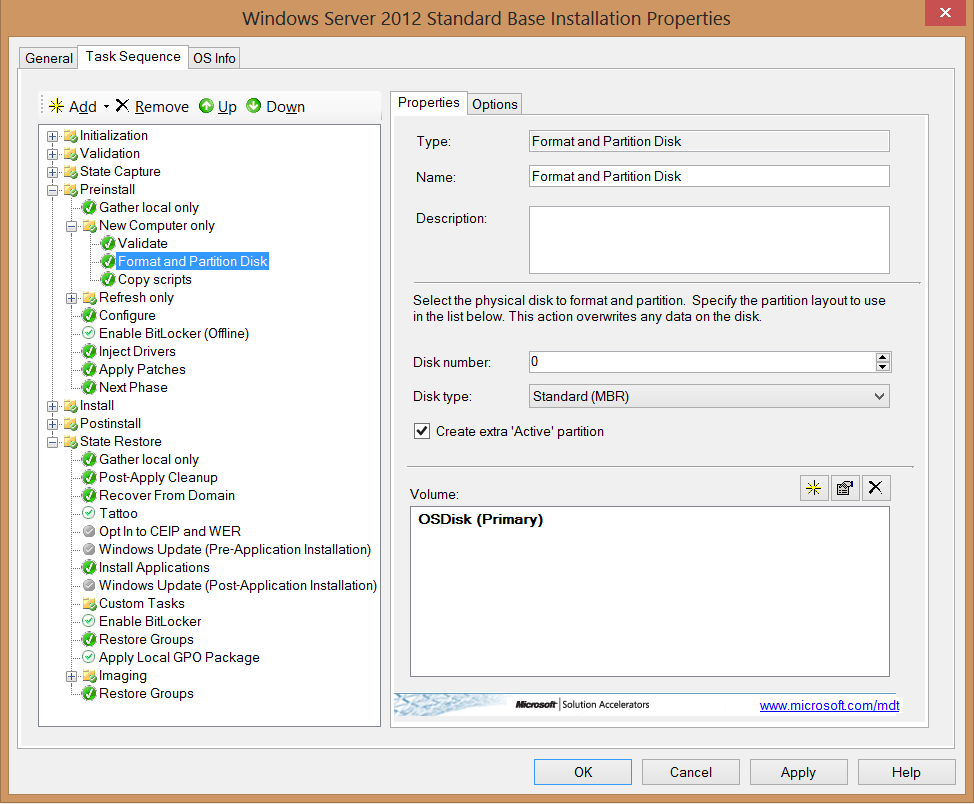Increase the Disk number with the up arrow
The width and height of the screenshot is (974, 804).
point(883,357)
